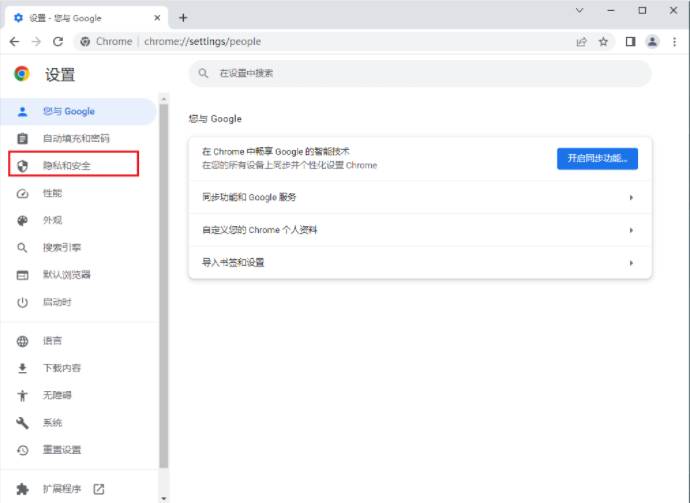Open 性能 settings section
The image size is (690, 503).
point(78,193)
